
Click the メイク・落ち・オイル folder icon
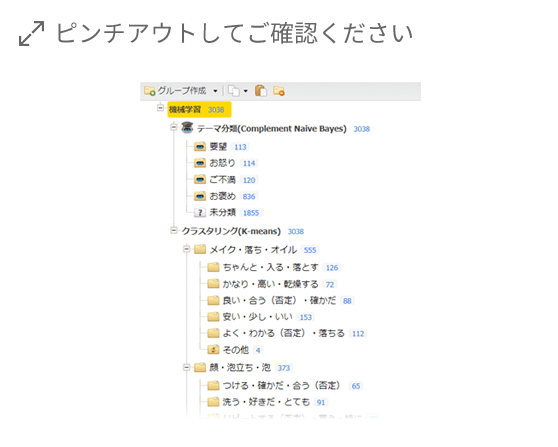[200, 249]
